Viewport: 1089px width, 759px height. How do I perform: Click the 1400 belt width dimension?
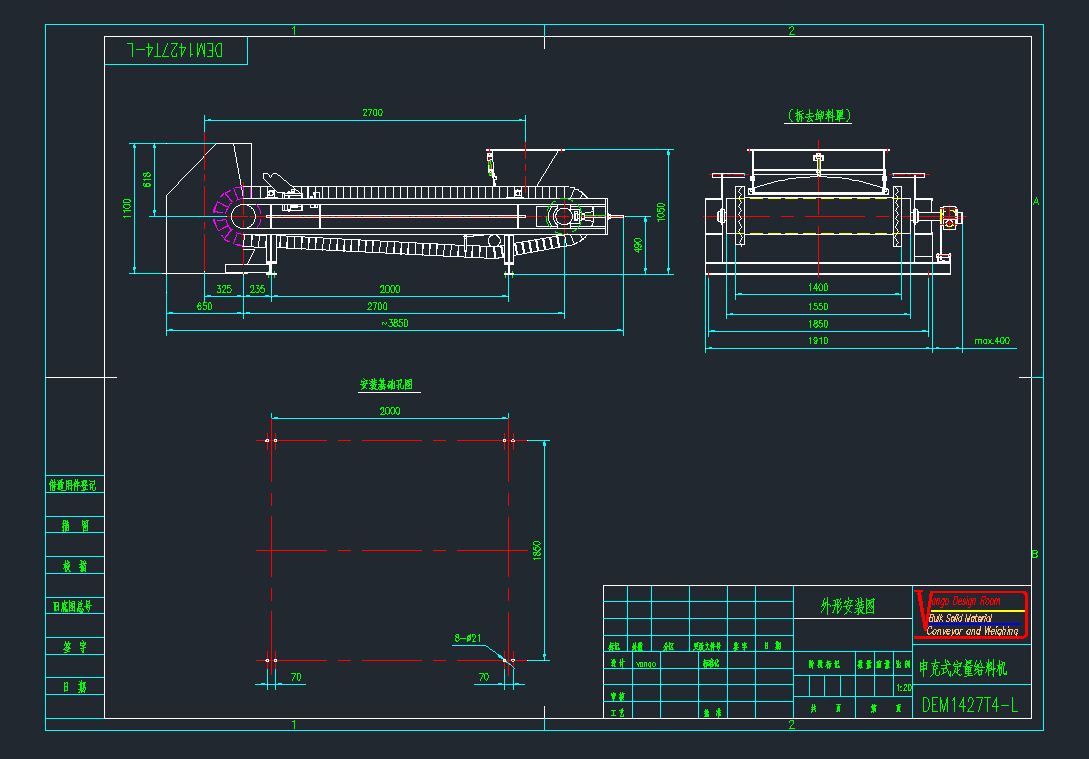click(817, 288)
